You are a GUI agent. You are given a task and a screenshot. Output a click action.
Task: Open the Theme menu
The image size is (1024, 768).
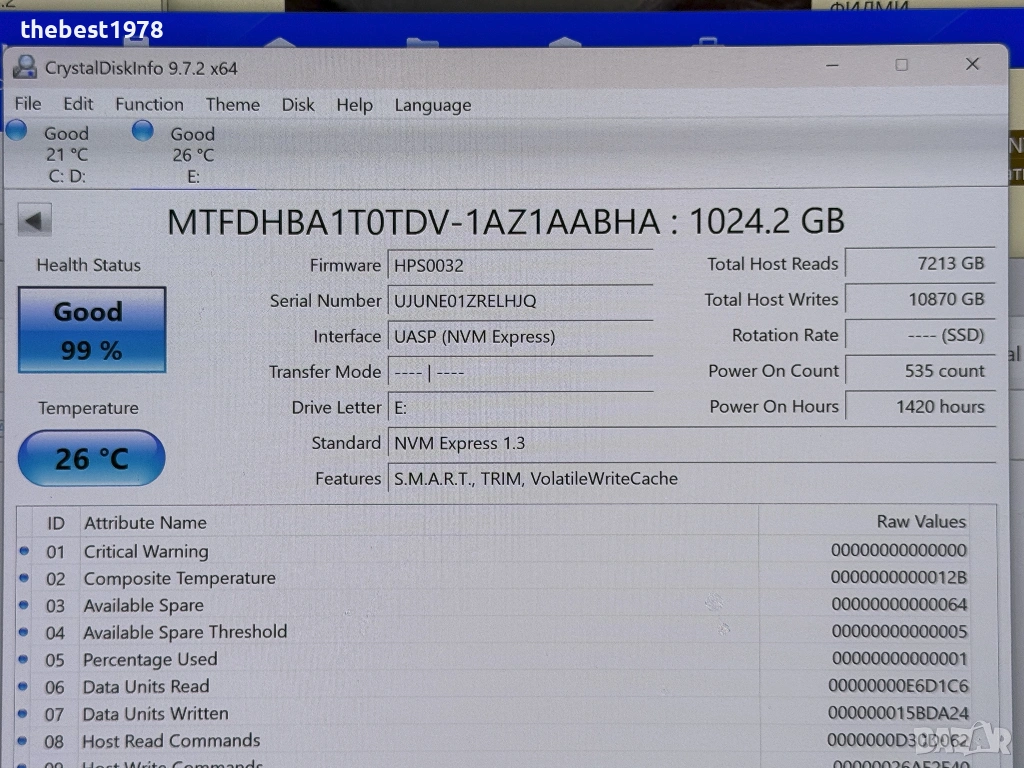click(232, 104)
